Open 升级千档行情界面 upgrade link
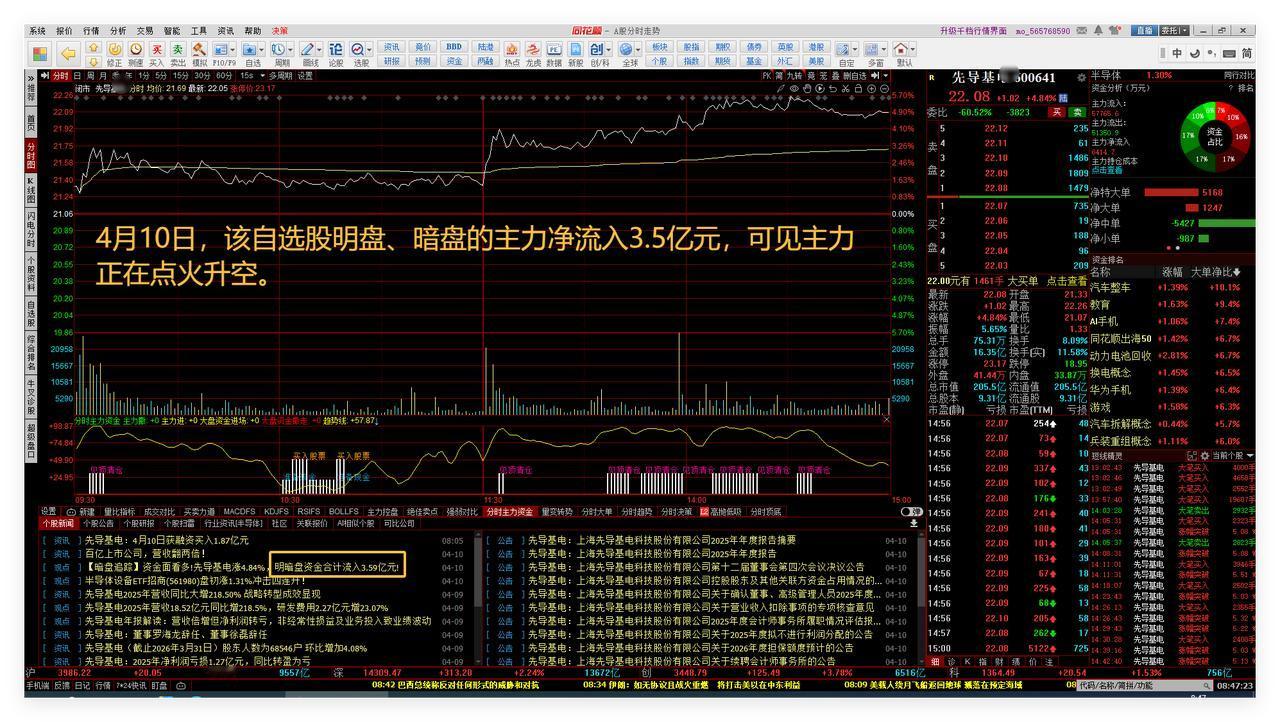This screenshot has height=722, width=1280. point(973,31)
